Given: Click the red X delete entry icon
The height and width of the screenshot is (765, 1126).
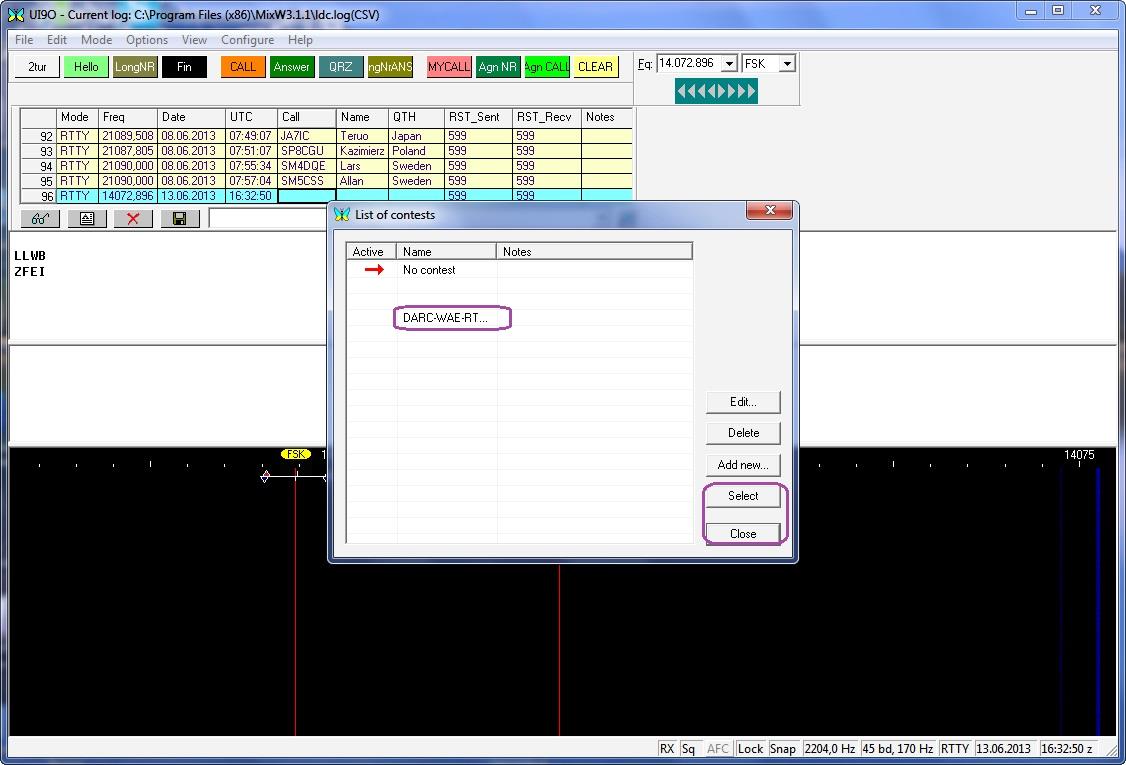Looking at the screenshot, I should pyautogui.click(x=133, y=219).
